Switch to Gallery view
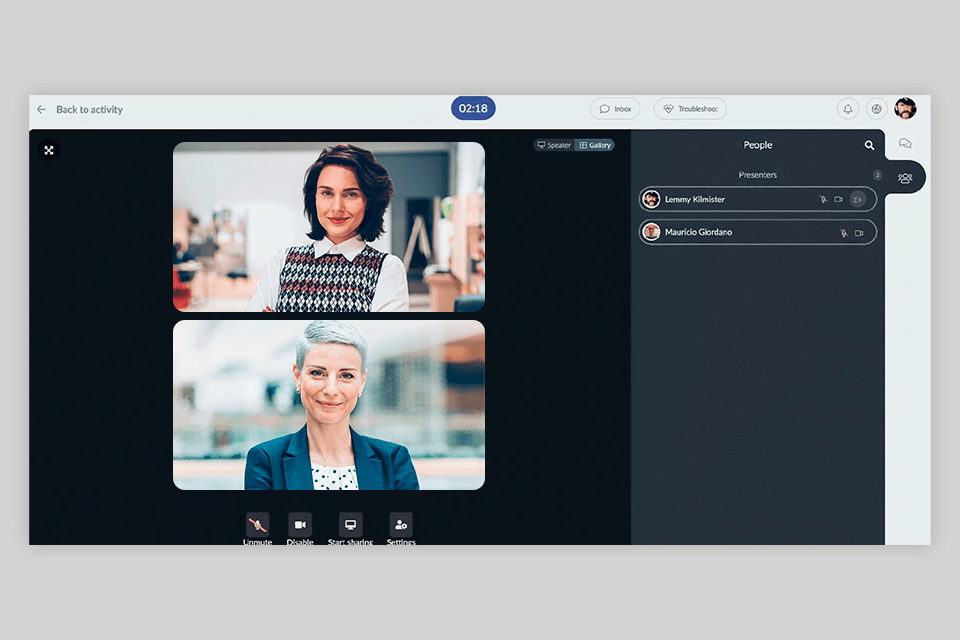Screen dimensions: 960x640 point(595,145)
